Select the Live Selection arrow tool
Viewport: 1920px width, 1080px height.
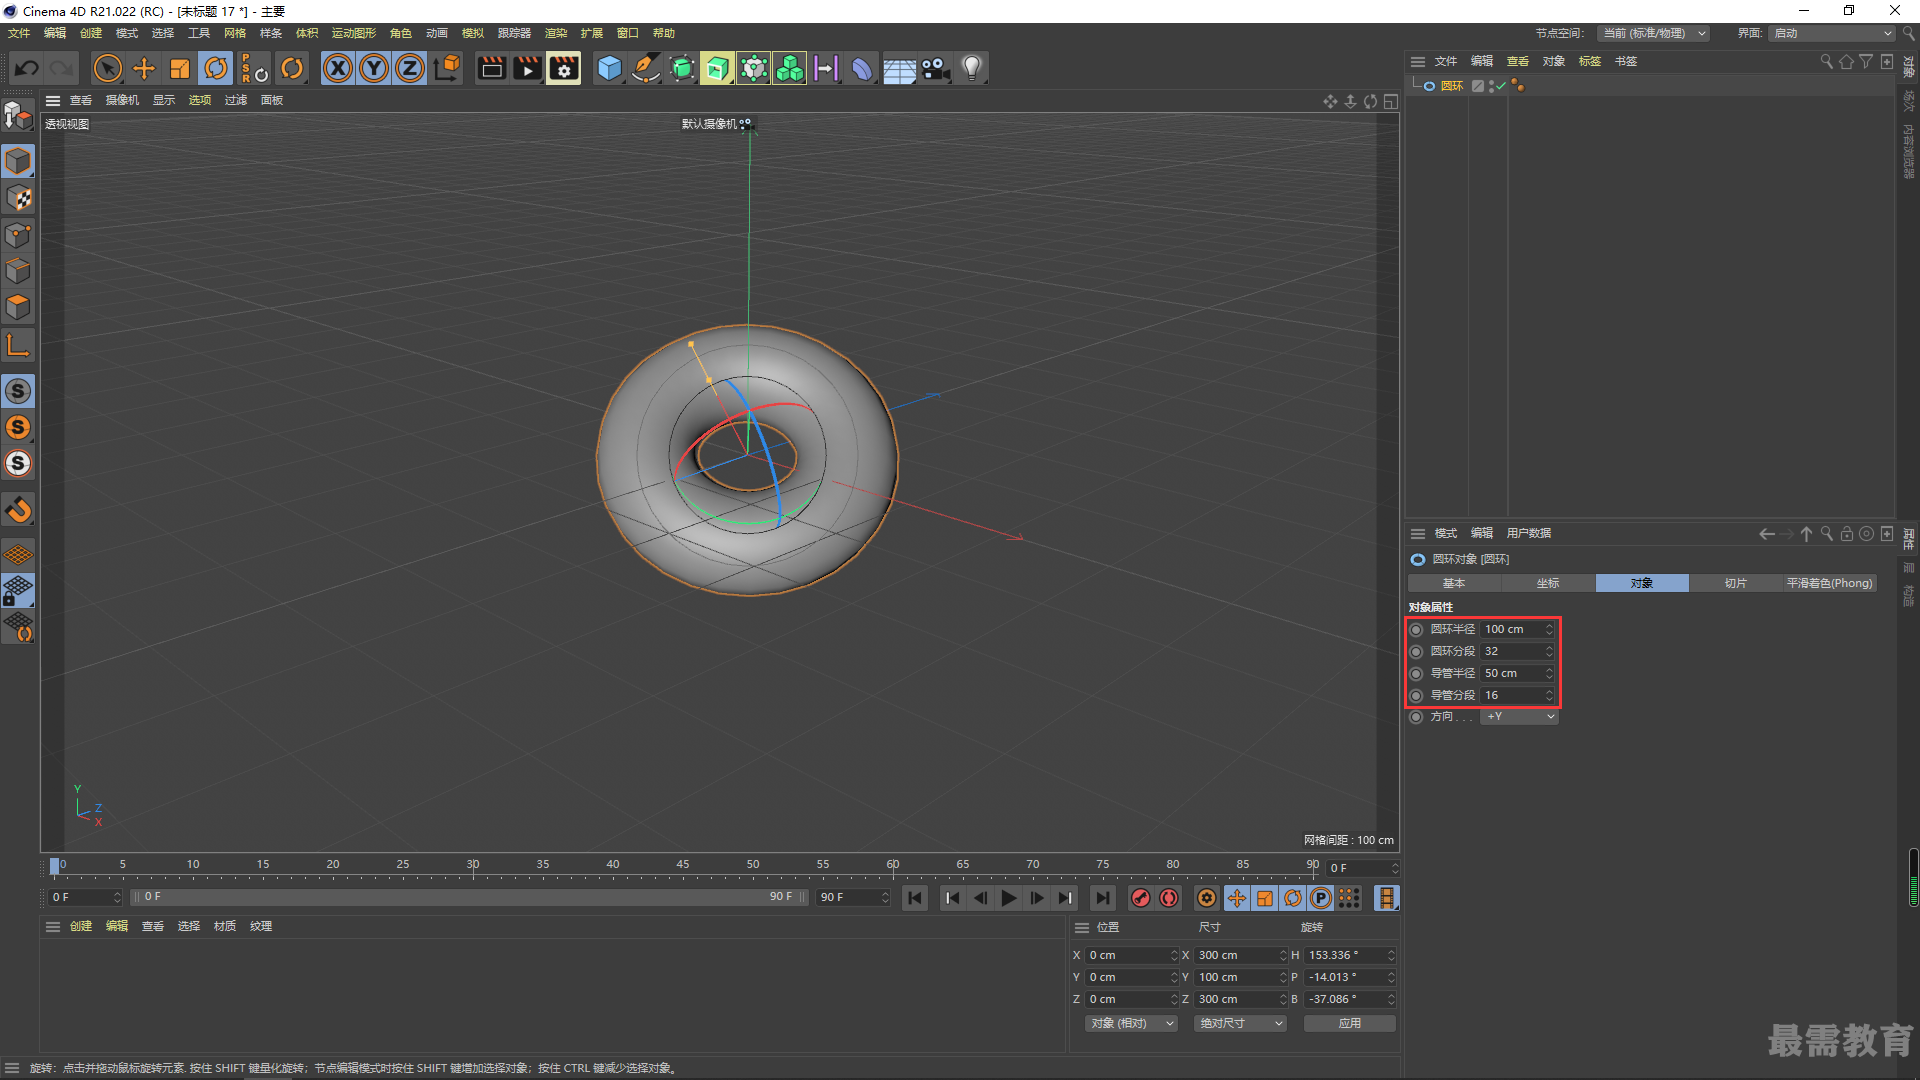pos(107,68)
